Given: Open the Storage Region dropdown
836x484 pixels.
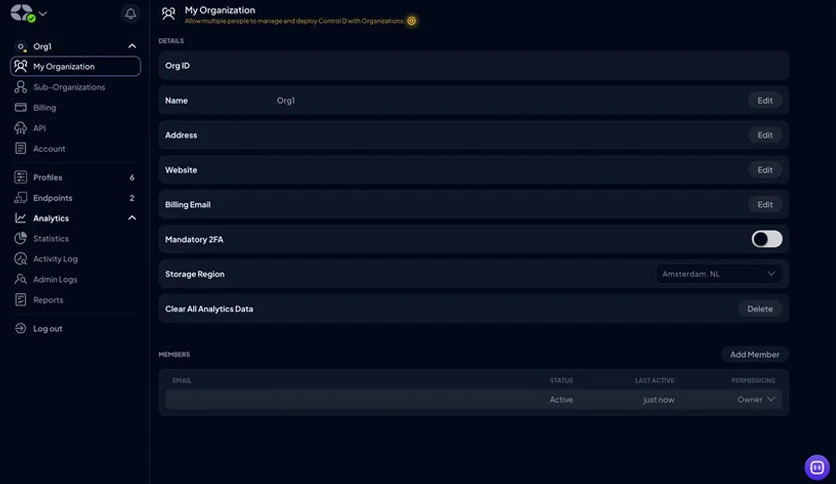Looking at the screenshot, I should click(x=719, y=274).
